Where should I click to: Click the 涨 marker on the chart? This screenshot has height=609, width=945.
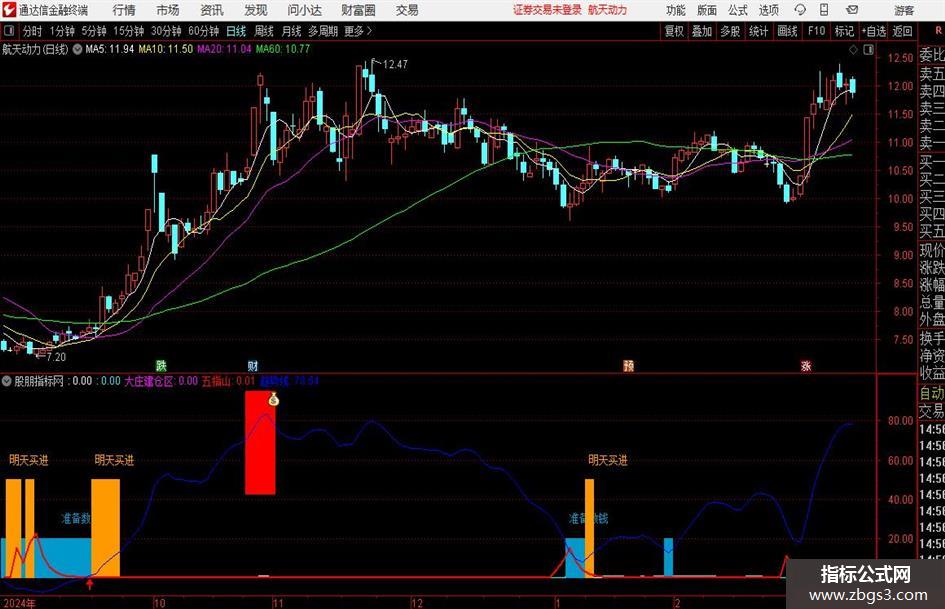tap(806, 365)
